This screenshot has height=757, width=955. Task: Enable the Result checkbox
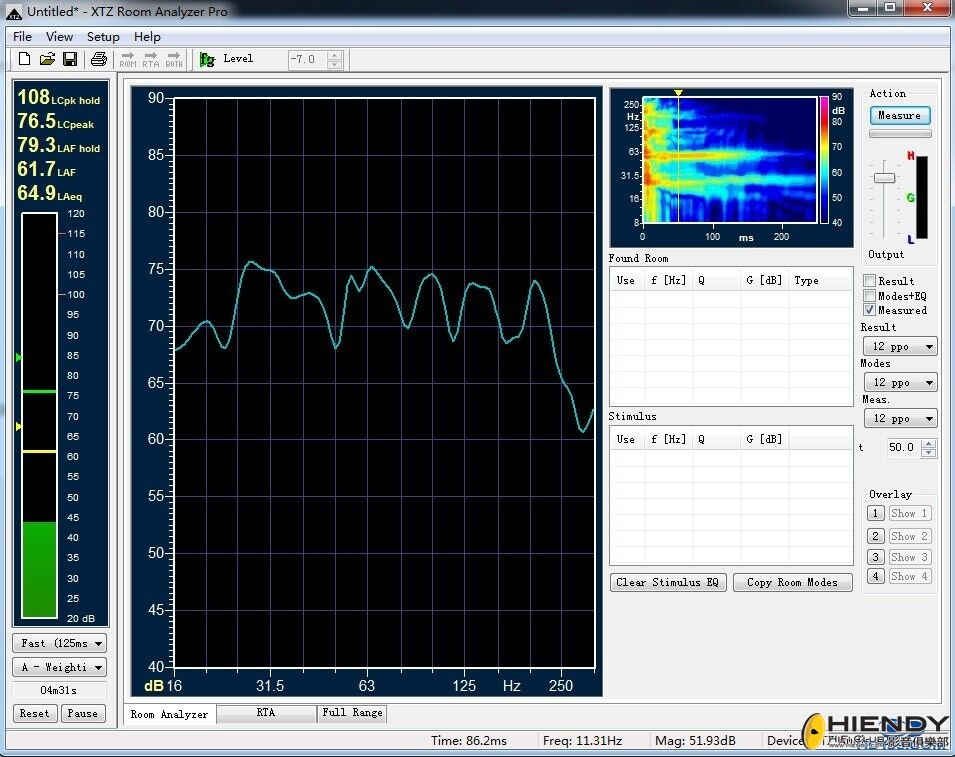point(870,281)
